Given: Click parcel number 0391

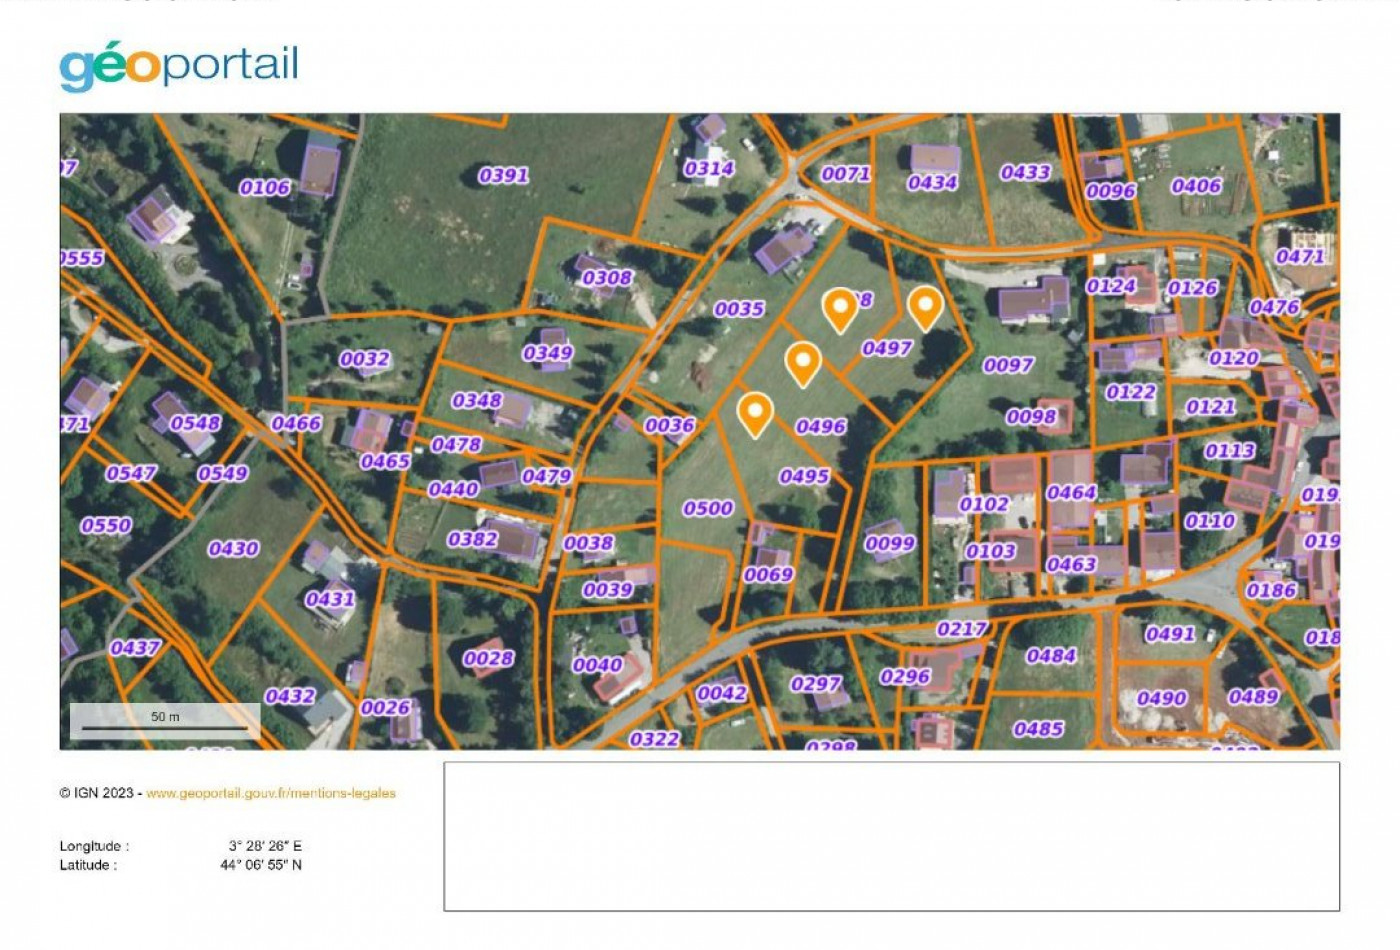Looking at the screenshot, I should tap(504, 175).
